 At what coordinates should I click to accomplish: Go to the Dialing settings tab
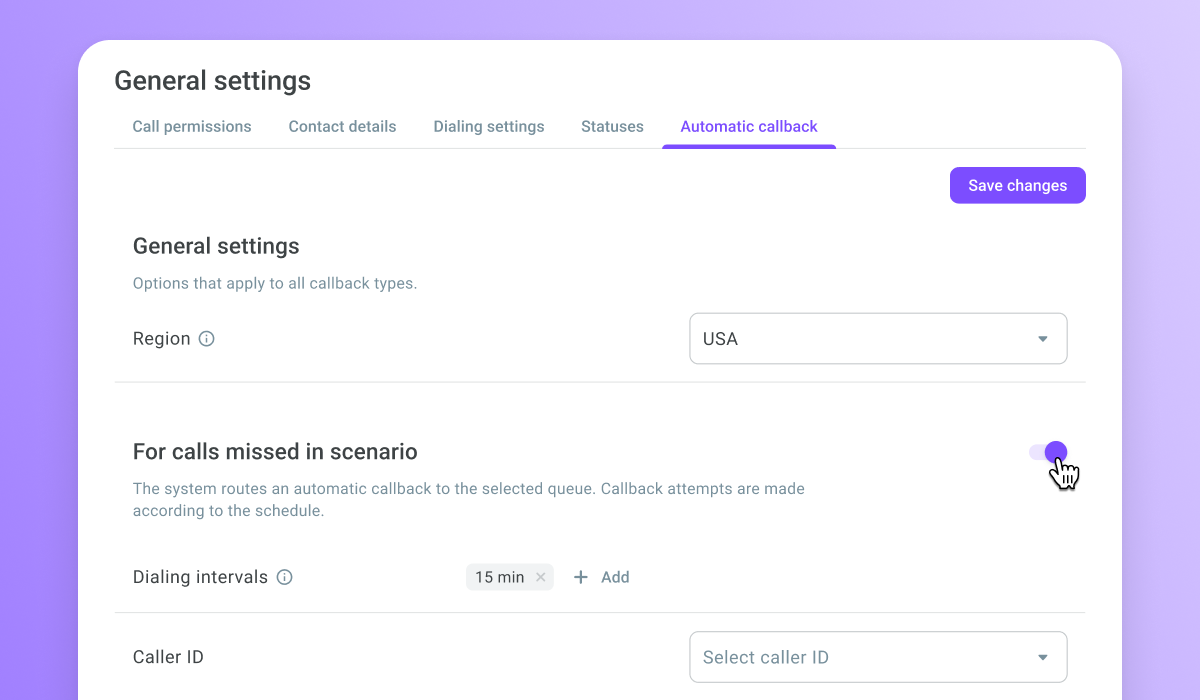489,127
